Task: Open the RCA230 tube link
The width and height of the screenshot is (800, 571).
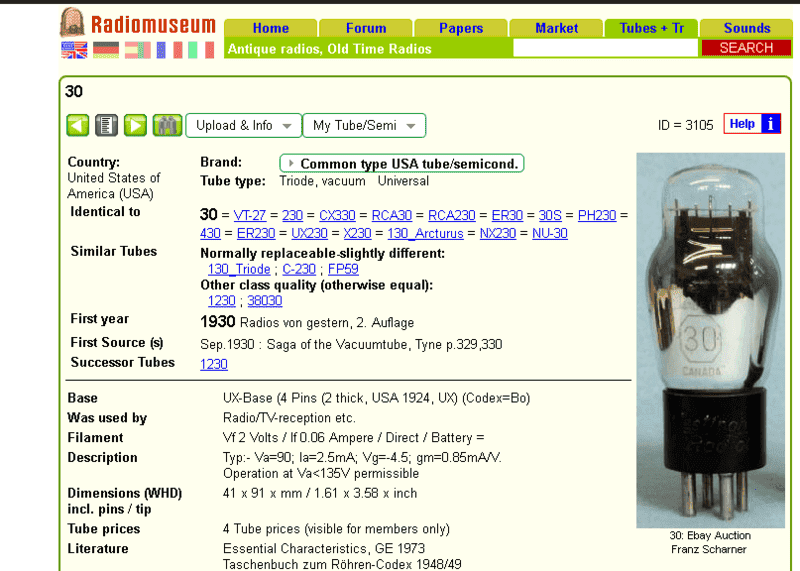Action: [x=452, y=215]
